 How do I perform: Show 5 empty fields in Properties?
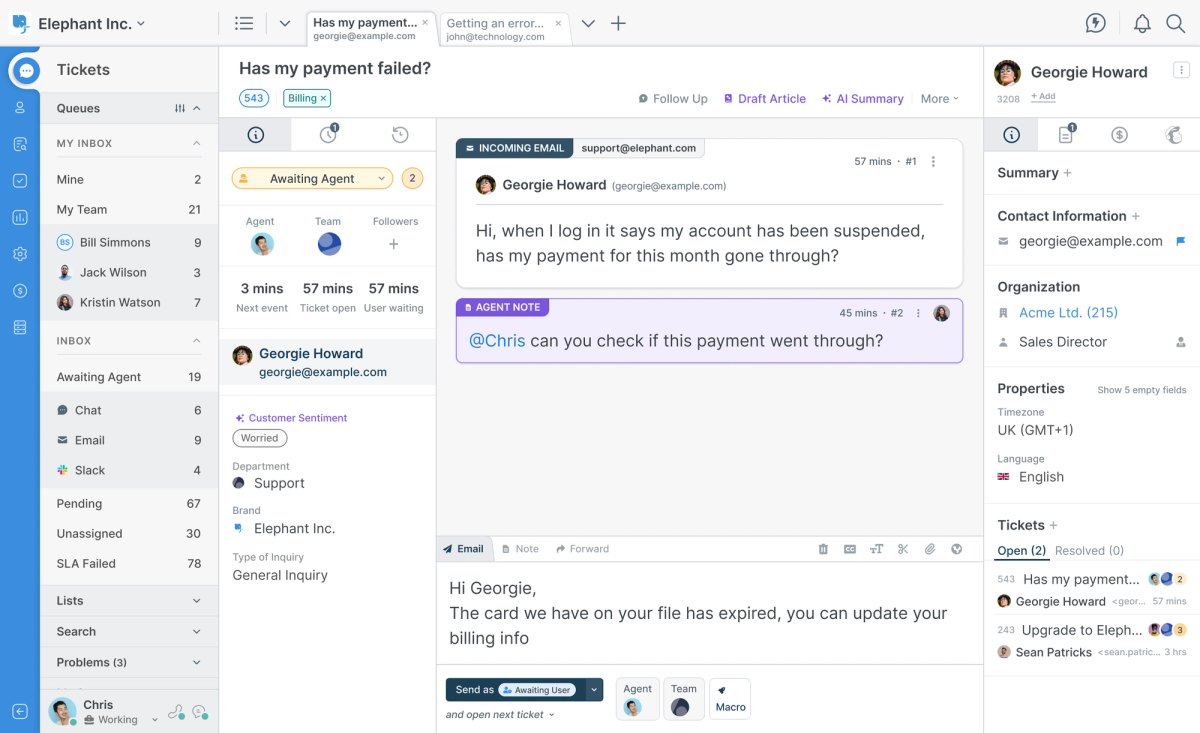[x=1142, y=390]
